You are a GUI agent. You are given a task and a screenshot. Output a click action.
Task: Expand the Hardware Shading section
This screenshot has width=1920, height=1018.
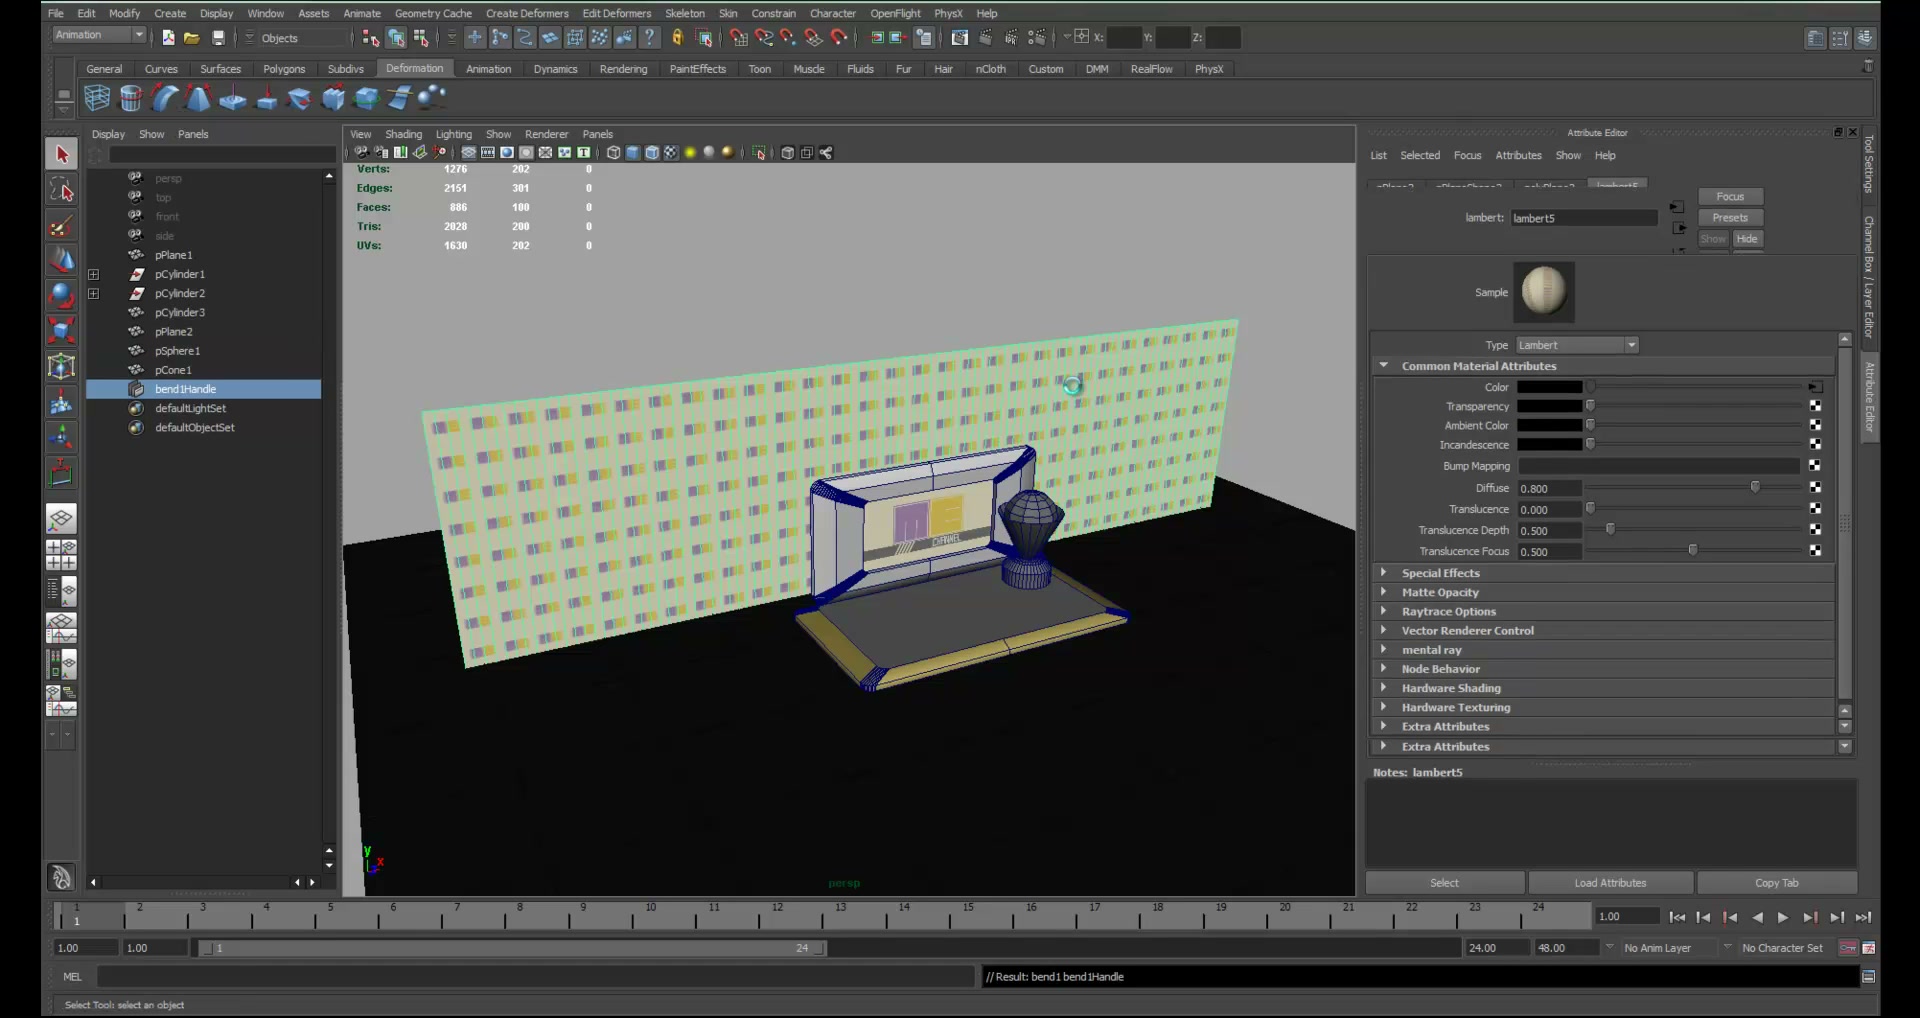pyautogui.click(x=1384, y=688)
